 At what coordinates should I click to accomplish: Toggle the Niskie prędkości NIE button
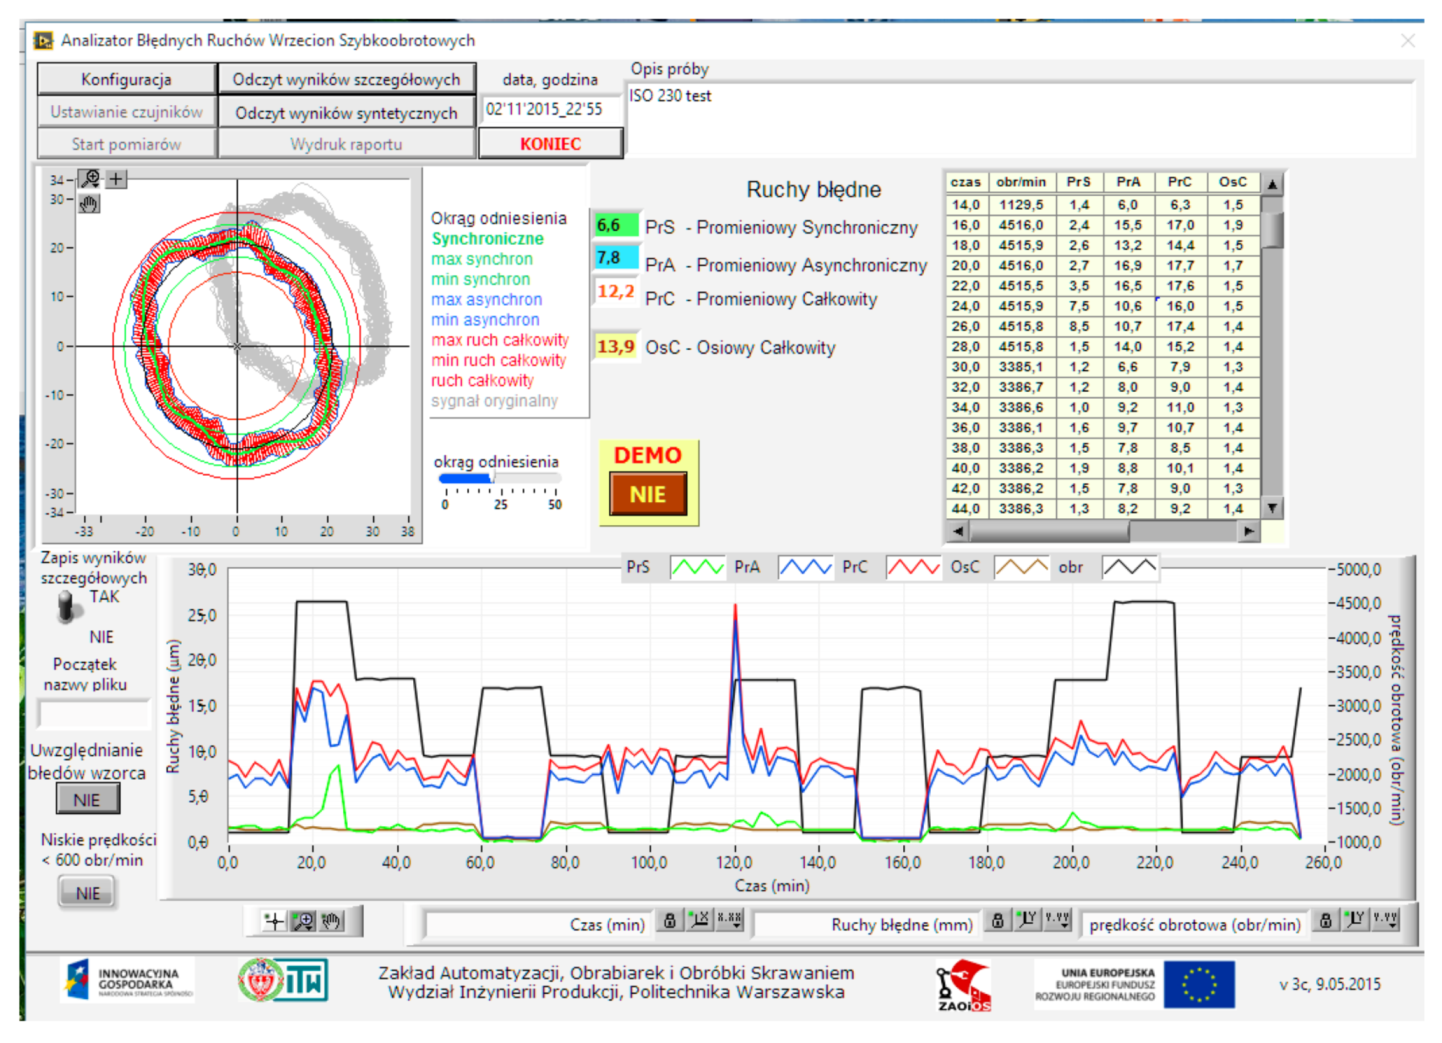(87, 893)
